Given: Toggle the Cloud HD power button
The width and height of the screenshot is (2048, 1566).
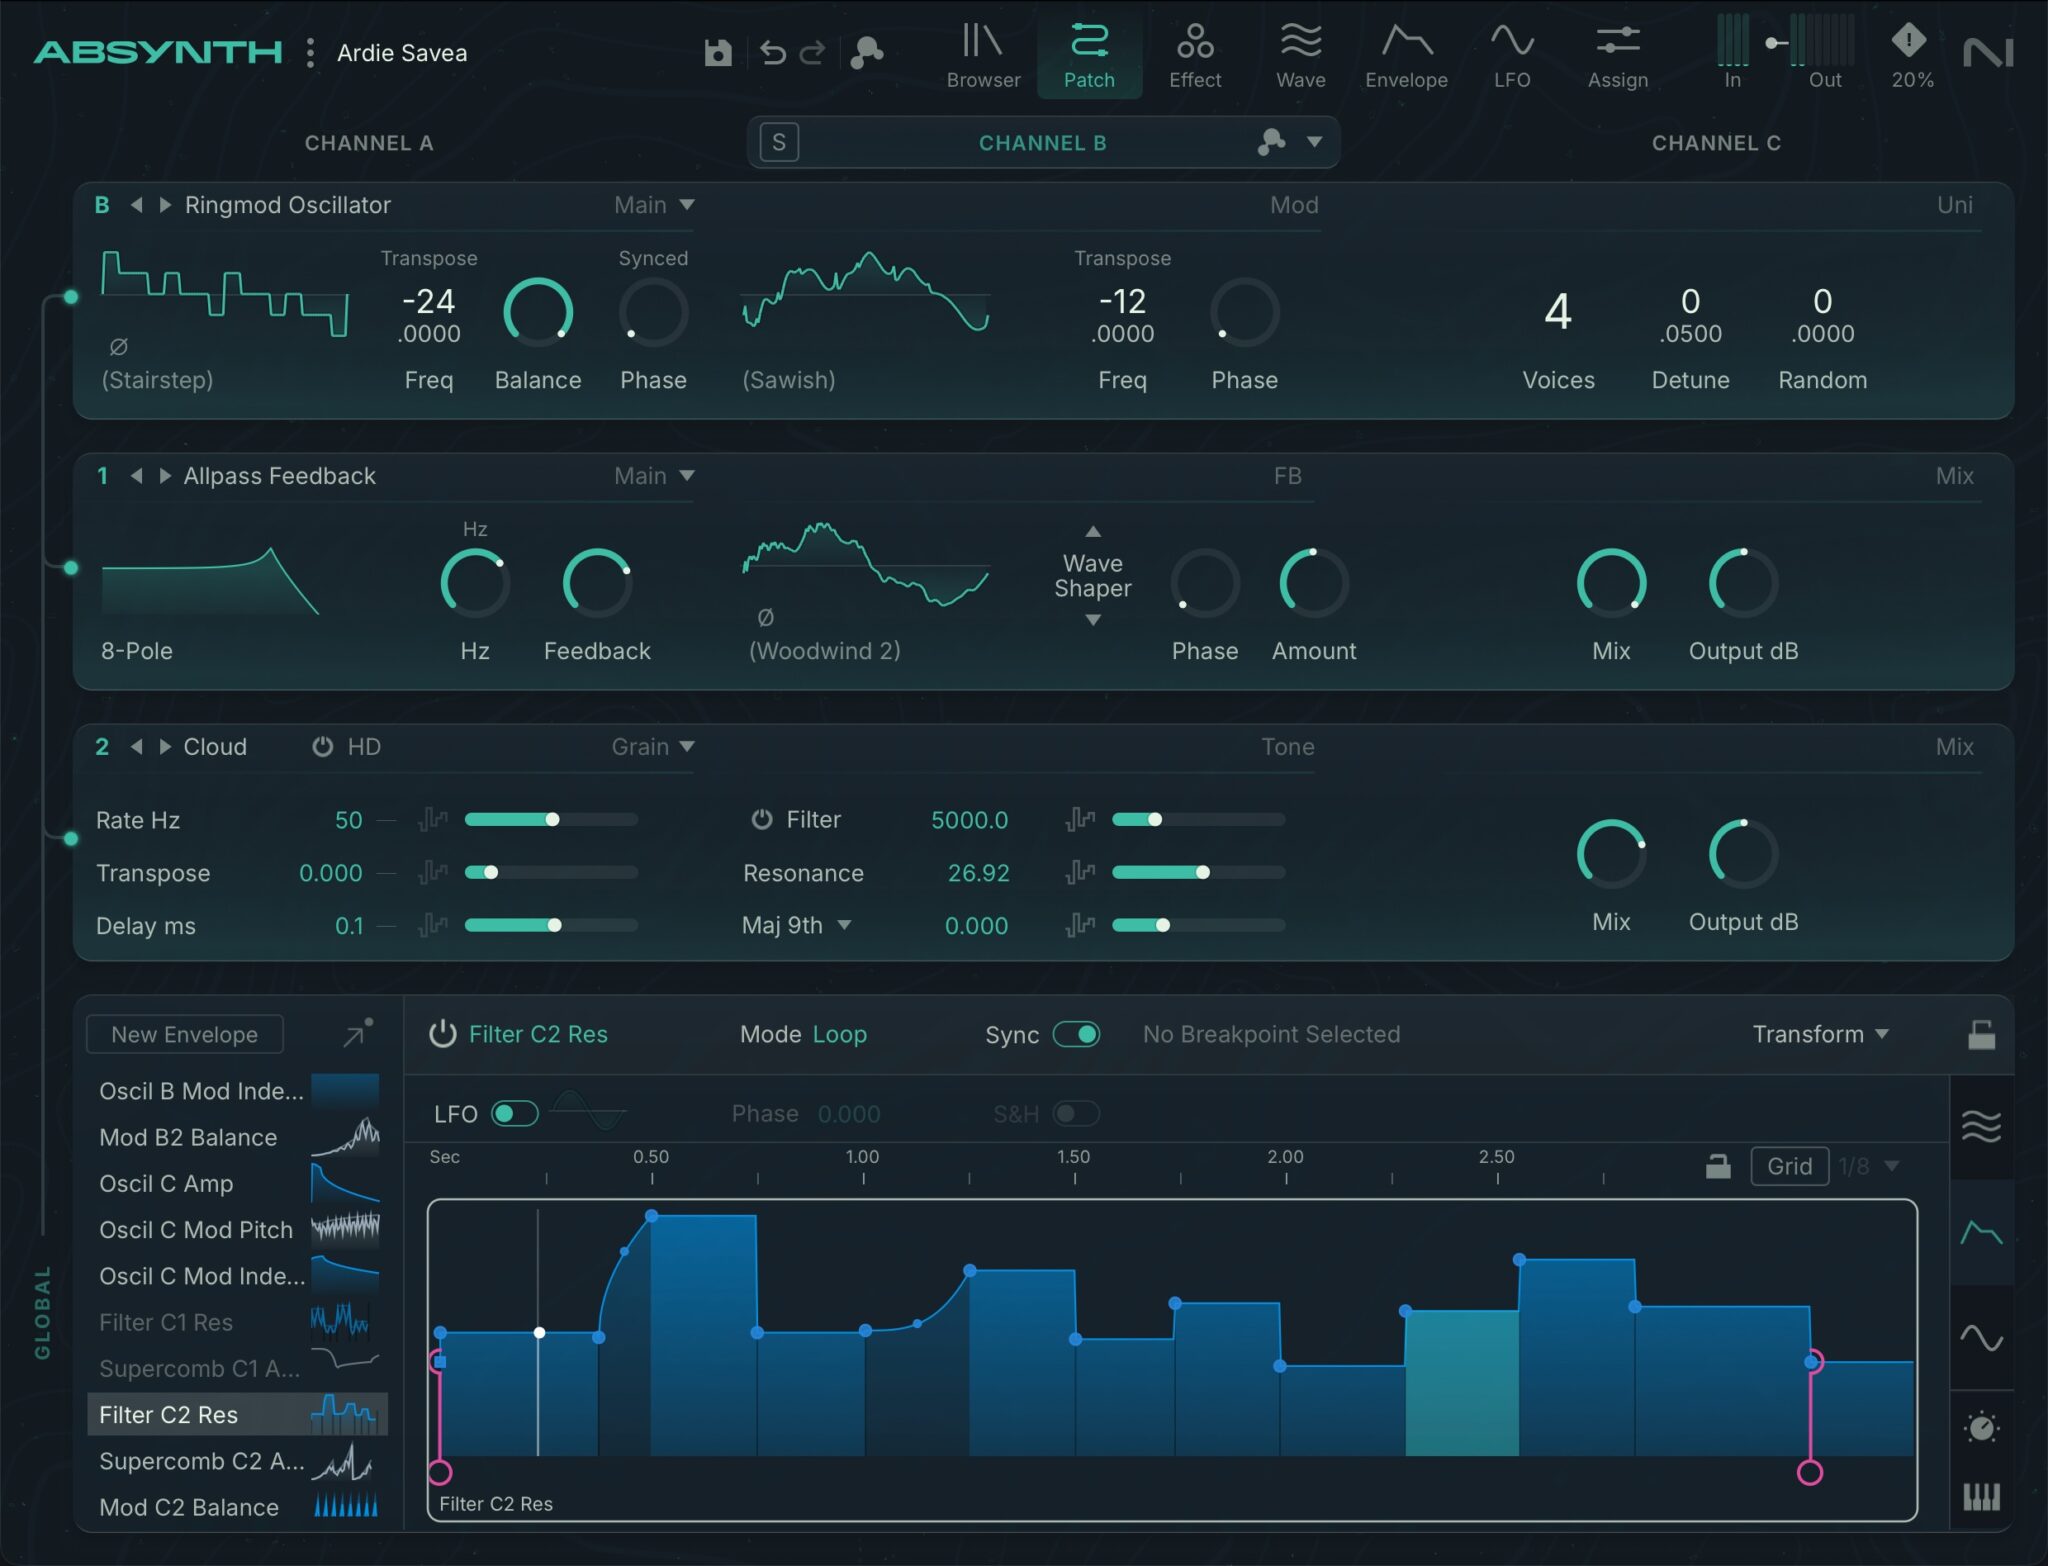Looking at the screenshot, I should (322, 747).
